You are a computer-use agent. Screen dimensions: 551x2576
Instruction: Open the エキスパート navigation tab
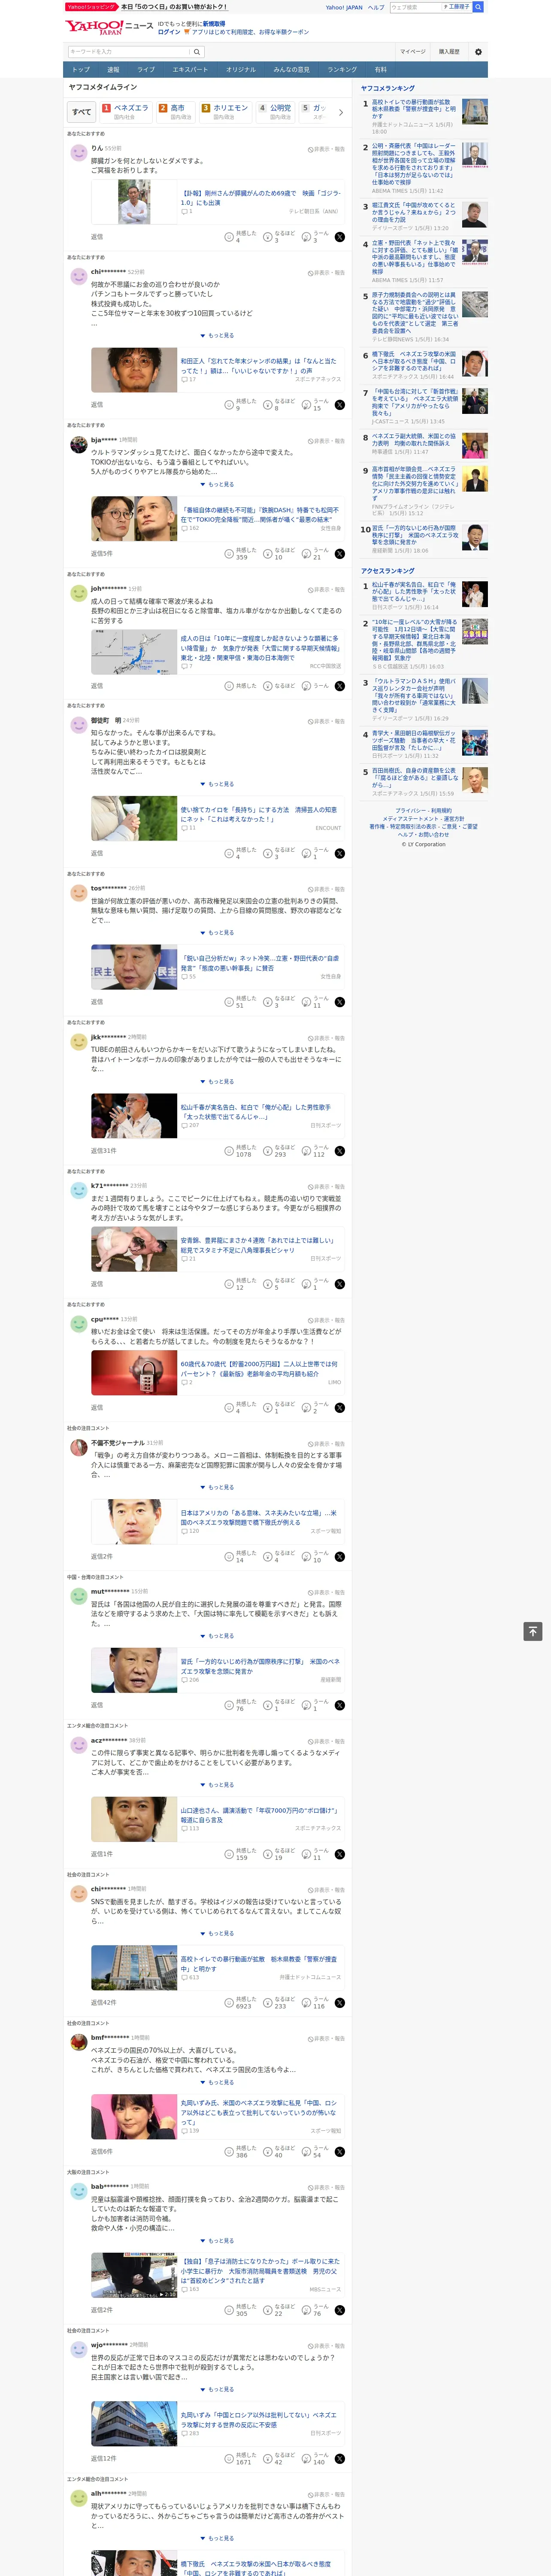tap(190, 70)
